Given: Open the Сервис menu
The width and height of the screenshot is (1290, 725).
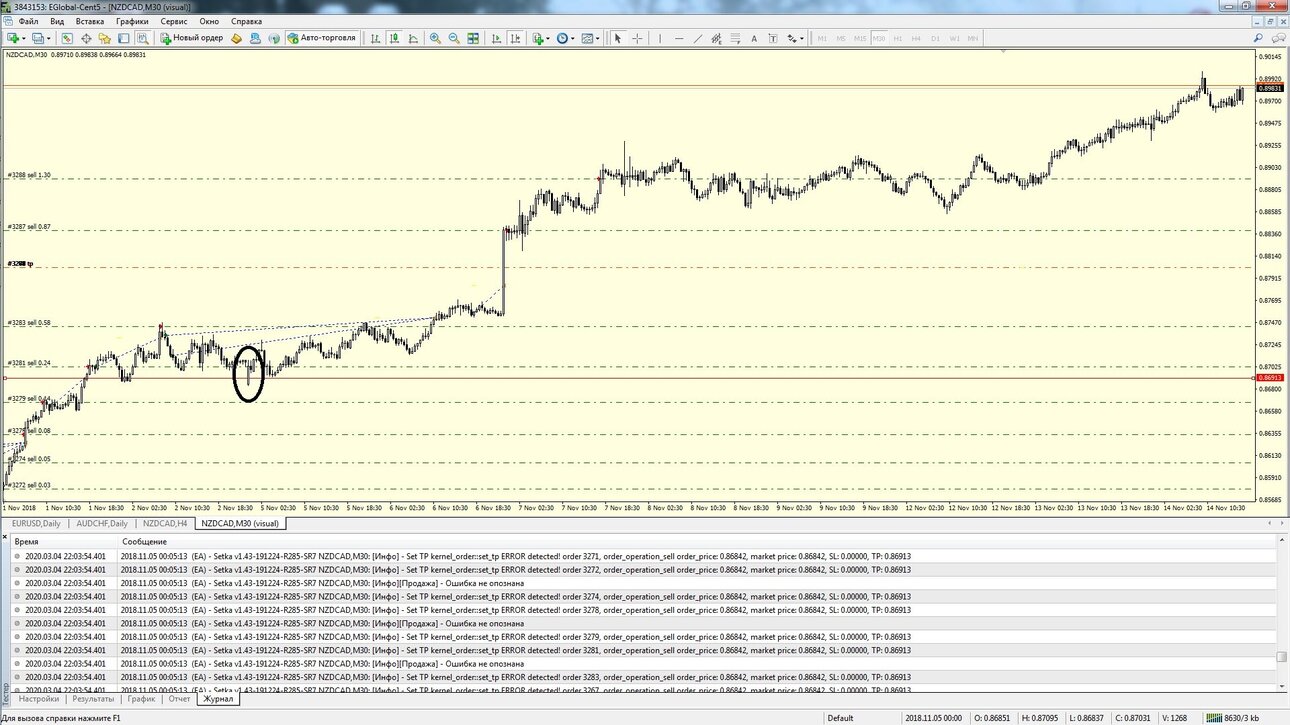Looking at the screenshot, I should coord(174,21).
